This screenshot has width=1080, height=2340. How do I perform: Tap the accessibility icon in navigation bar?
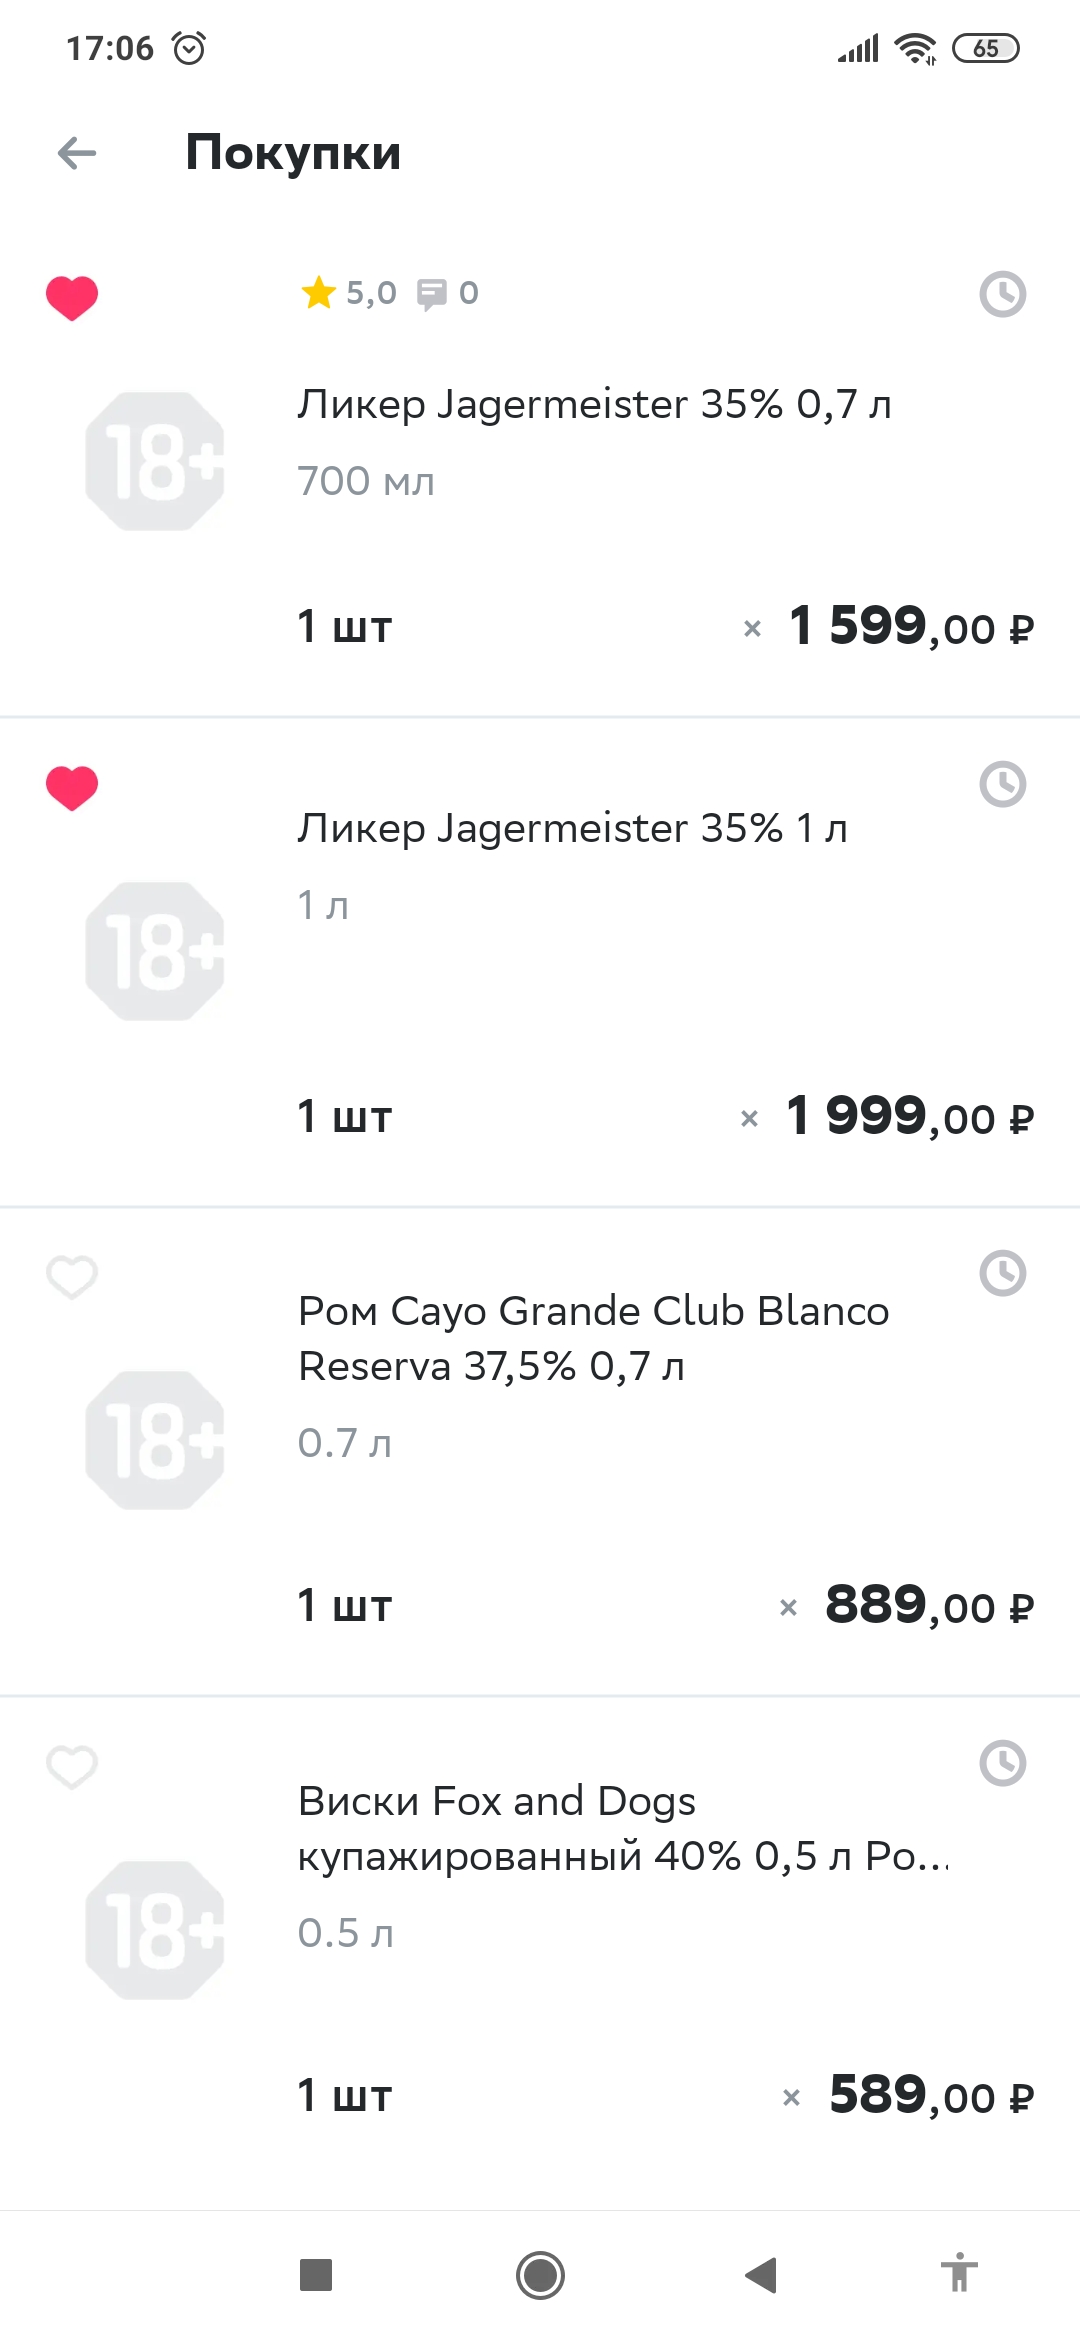959,2275
